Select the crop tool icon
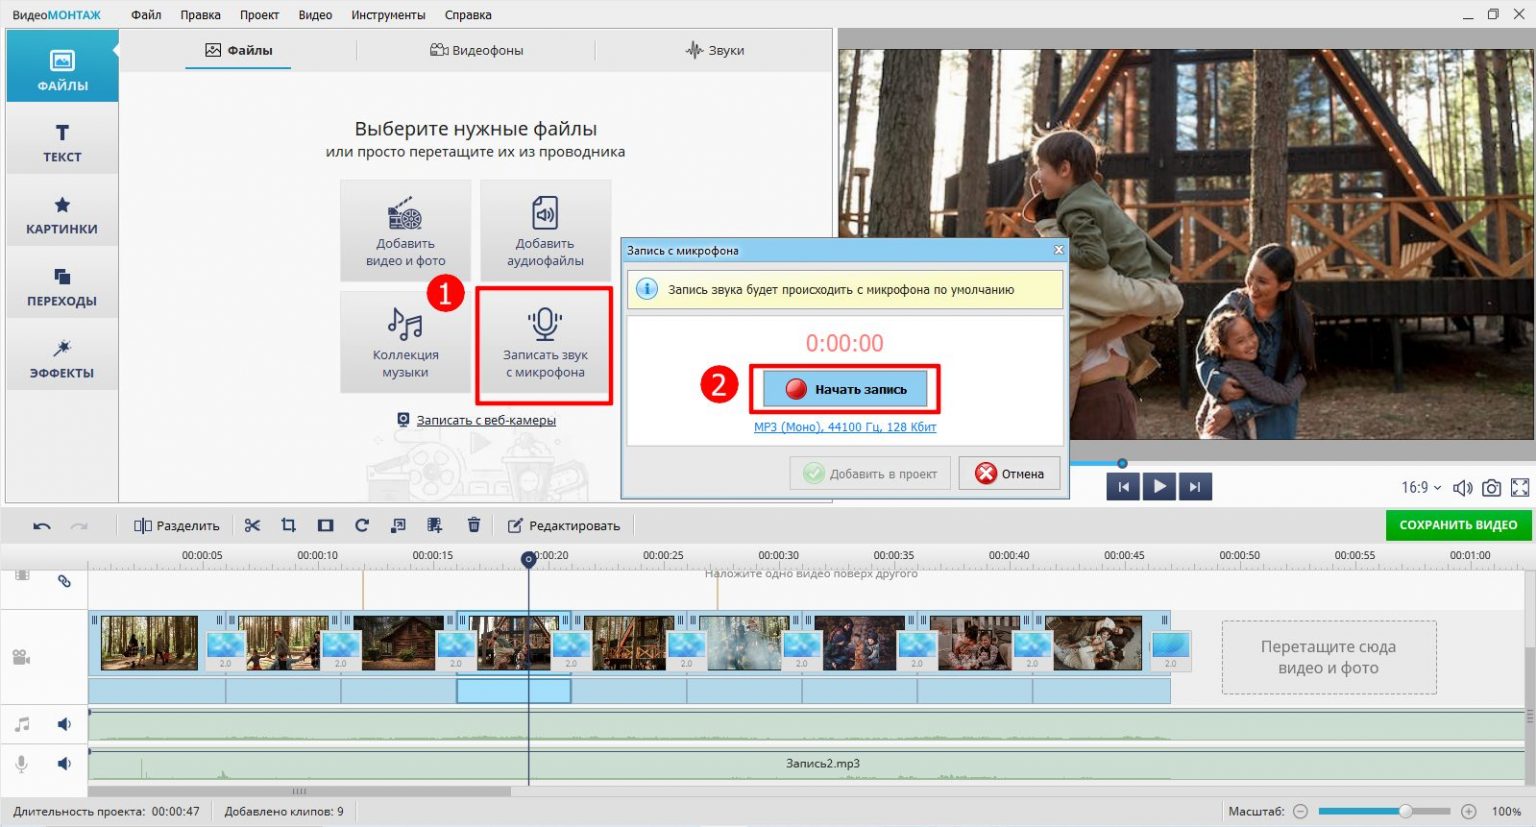The width and height of the screenshot is (1536, 827). (289, 525)
